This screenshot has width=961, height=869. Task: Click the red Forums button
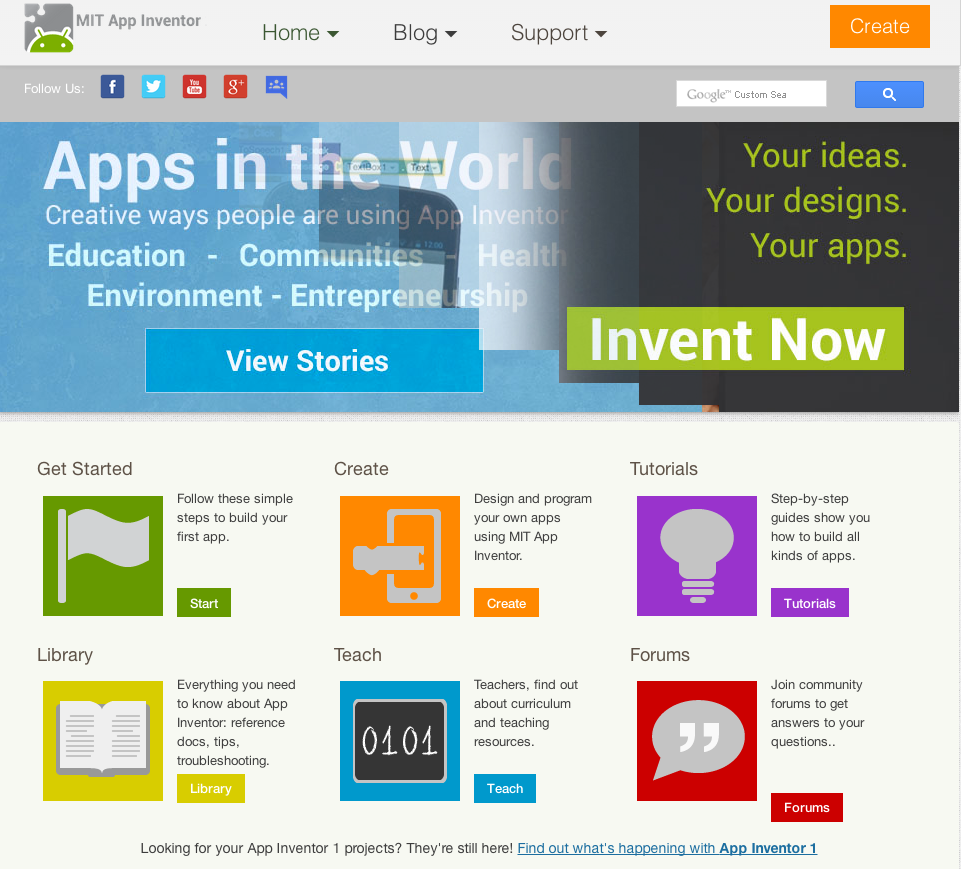(x=807, y=807)
